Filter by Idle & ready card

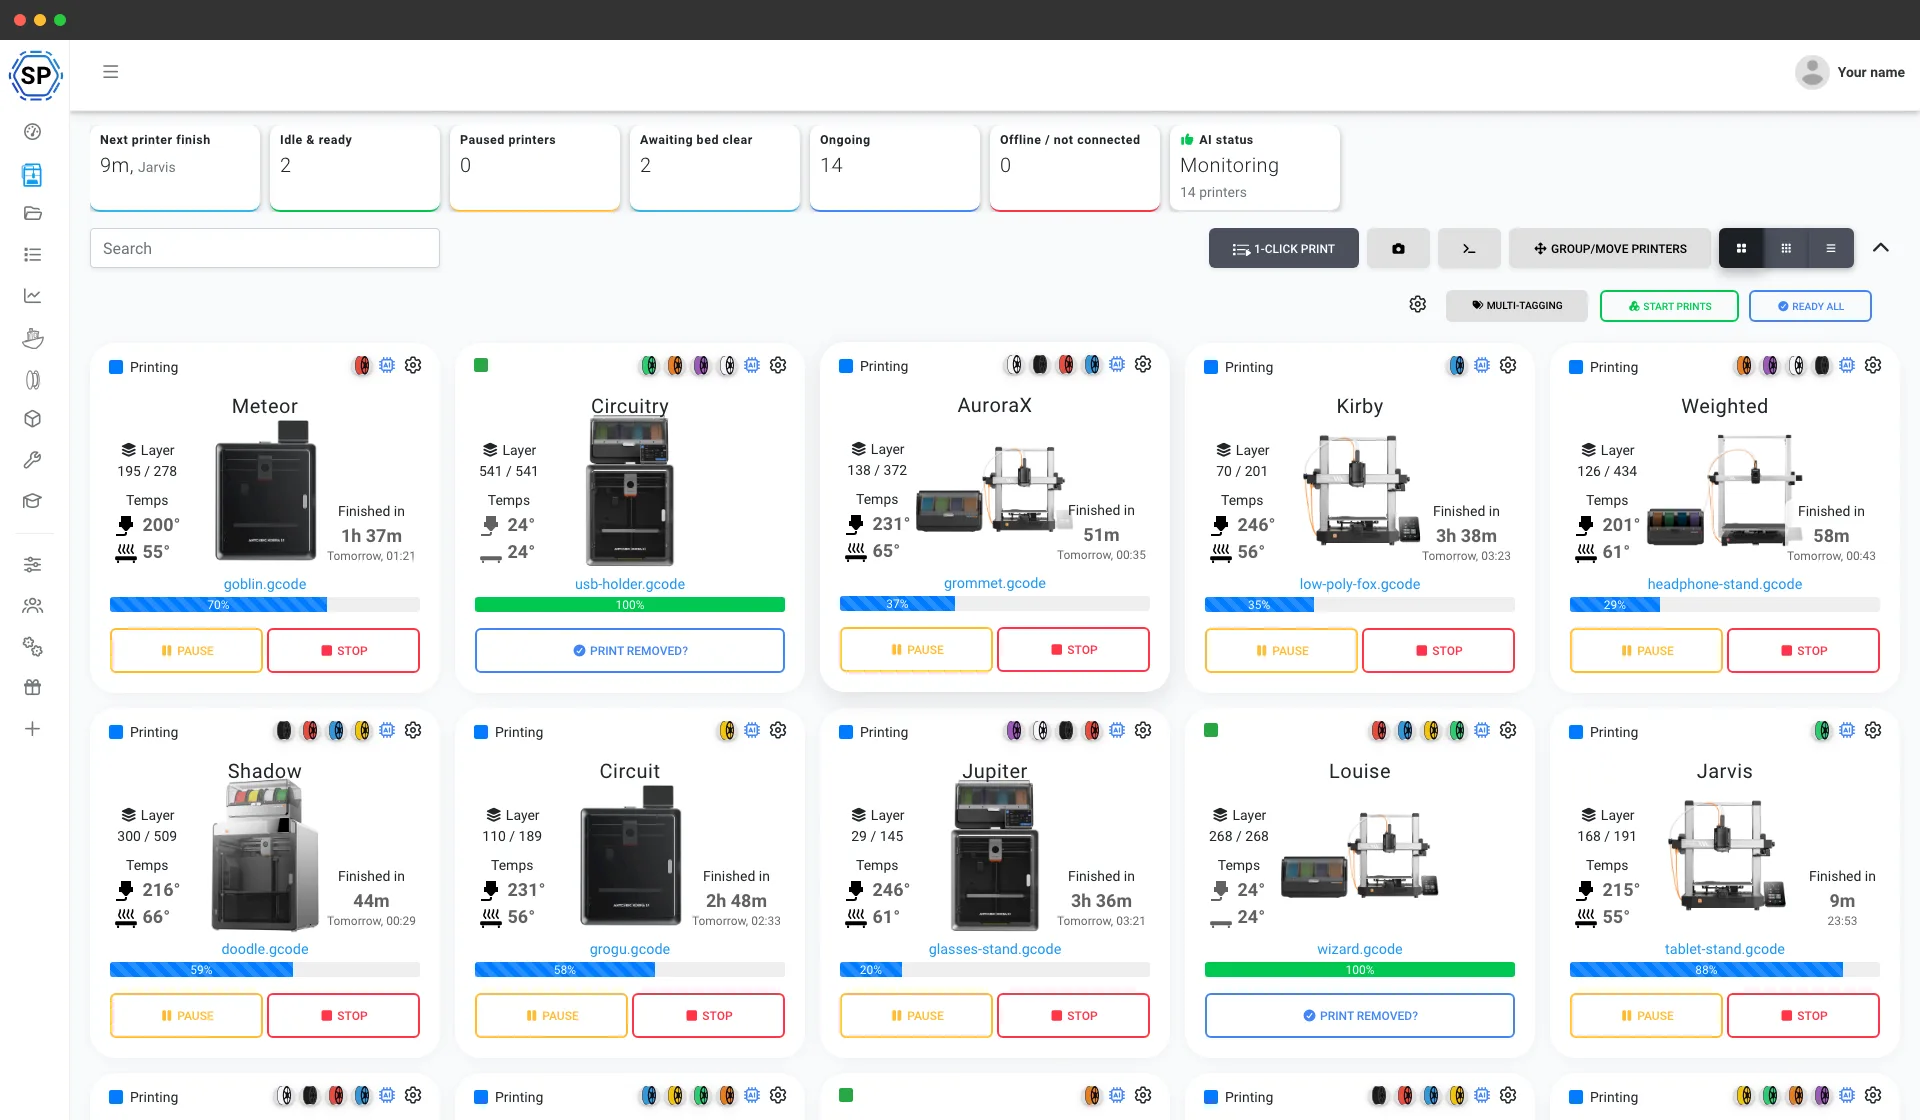point(355,167)
